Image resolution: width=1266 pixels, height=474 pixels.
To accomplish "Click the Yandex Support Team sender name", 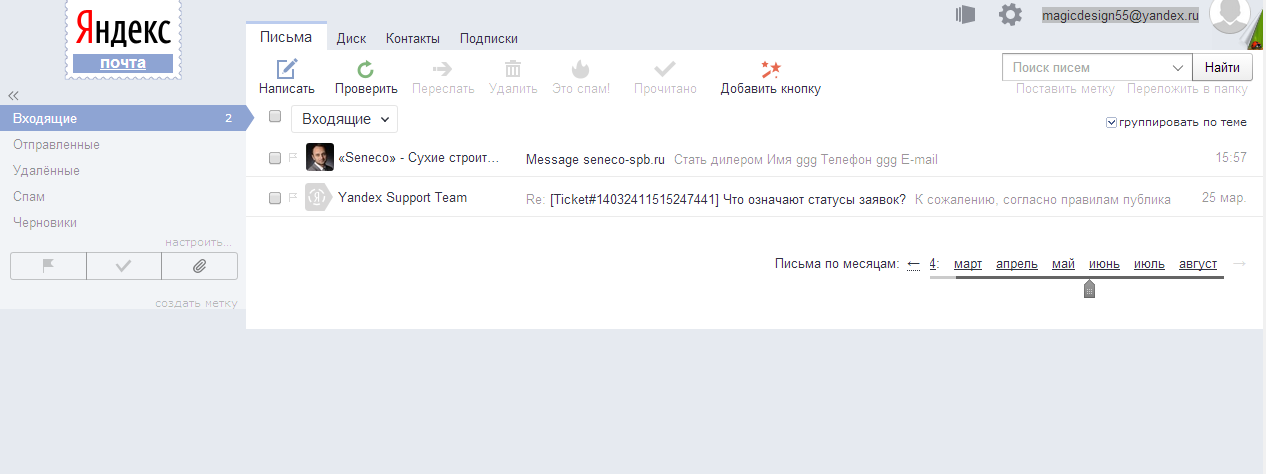I will click(x=402, y=197).
